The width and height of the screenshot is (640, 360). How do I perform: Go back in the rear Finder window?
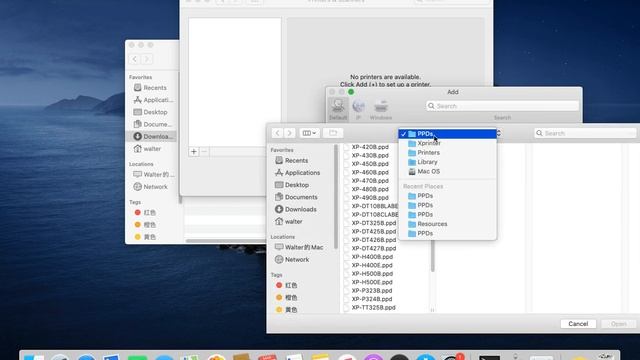pyautogui.click(x=135, y=59)
